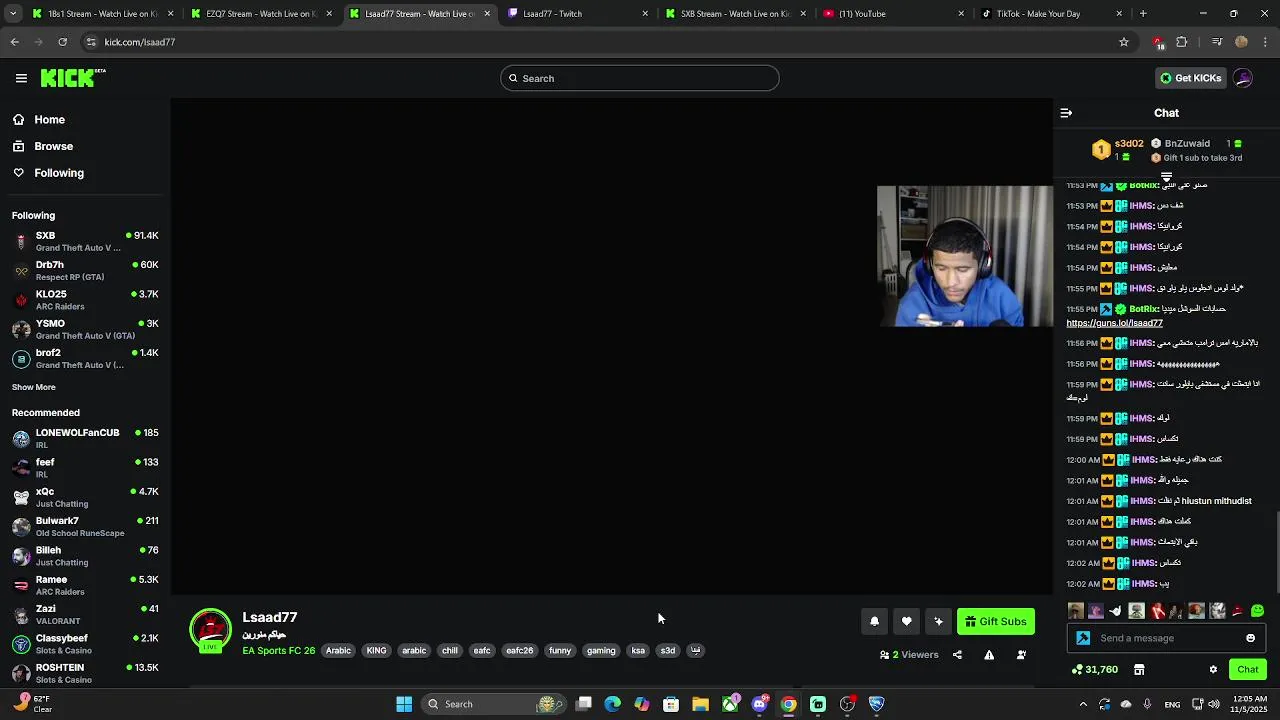The image size is (1280, 720).
Task: Switch to 18s1 Stream tab
Action: point(101,14)
